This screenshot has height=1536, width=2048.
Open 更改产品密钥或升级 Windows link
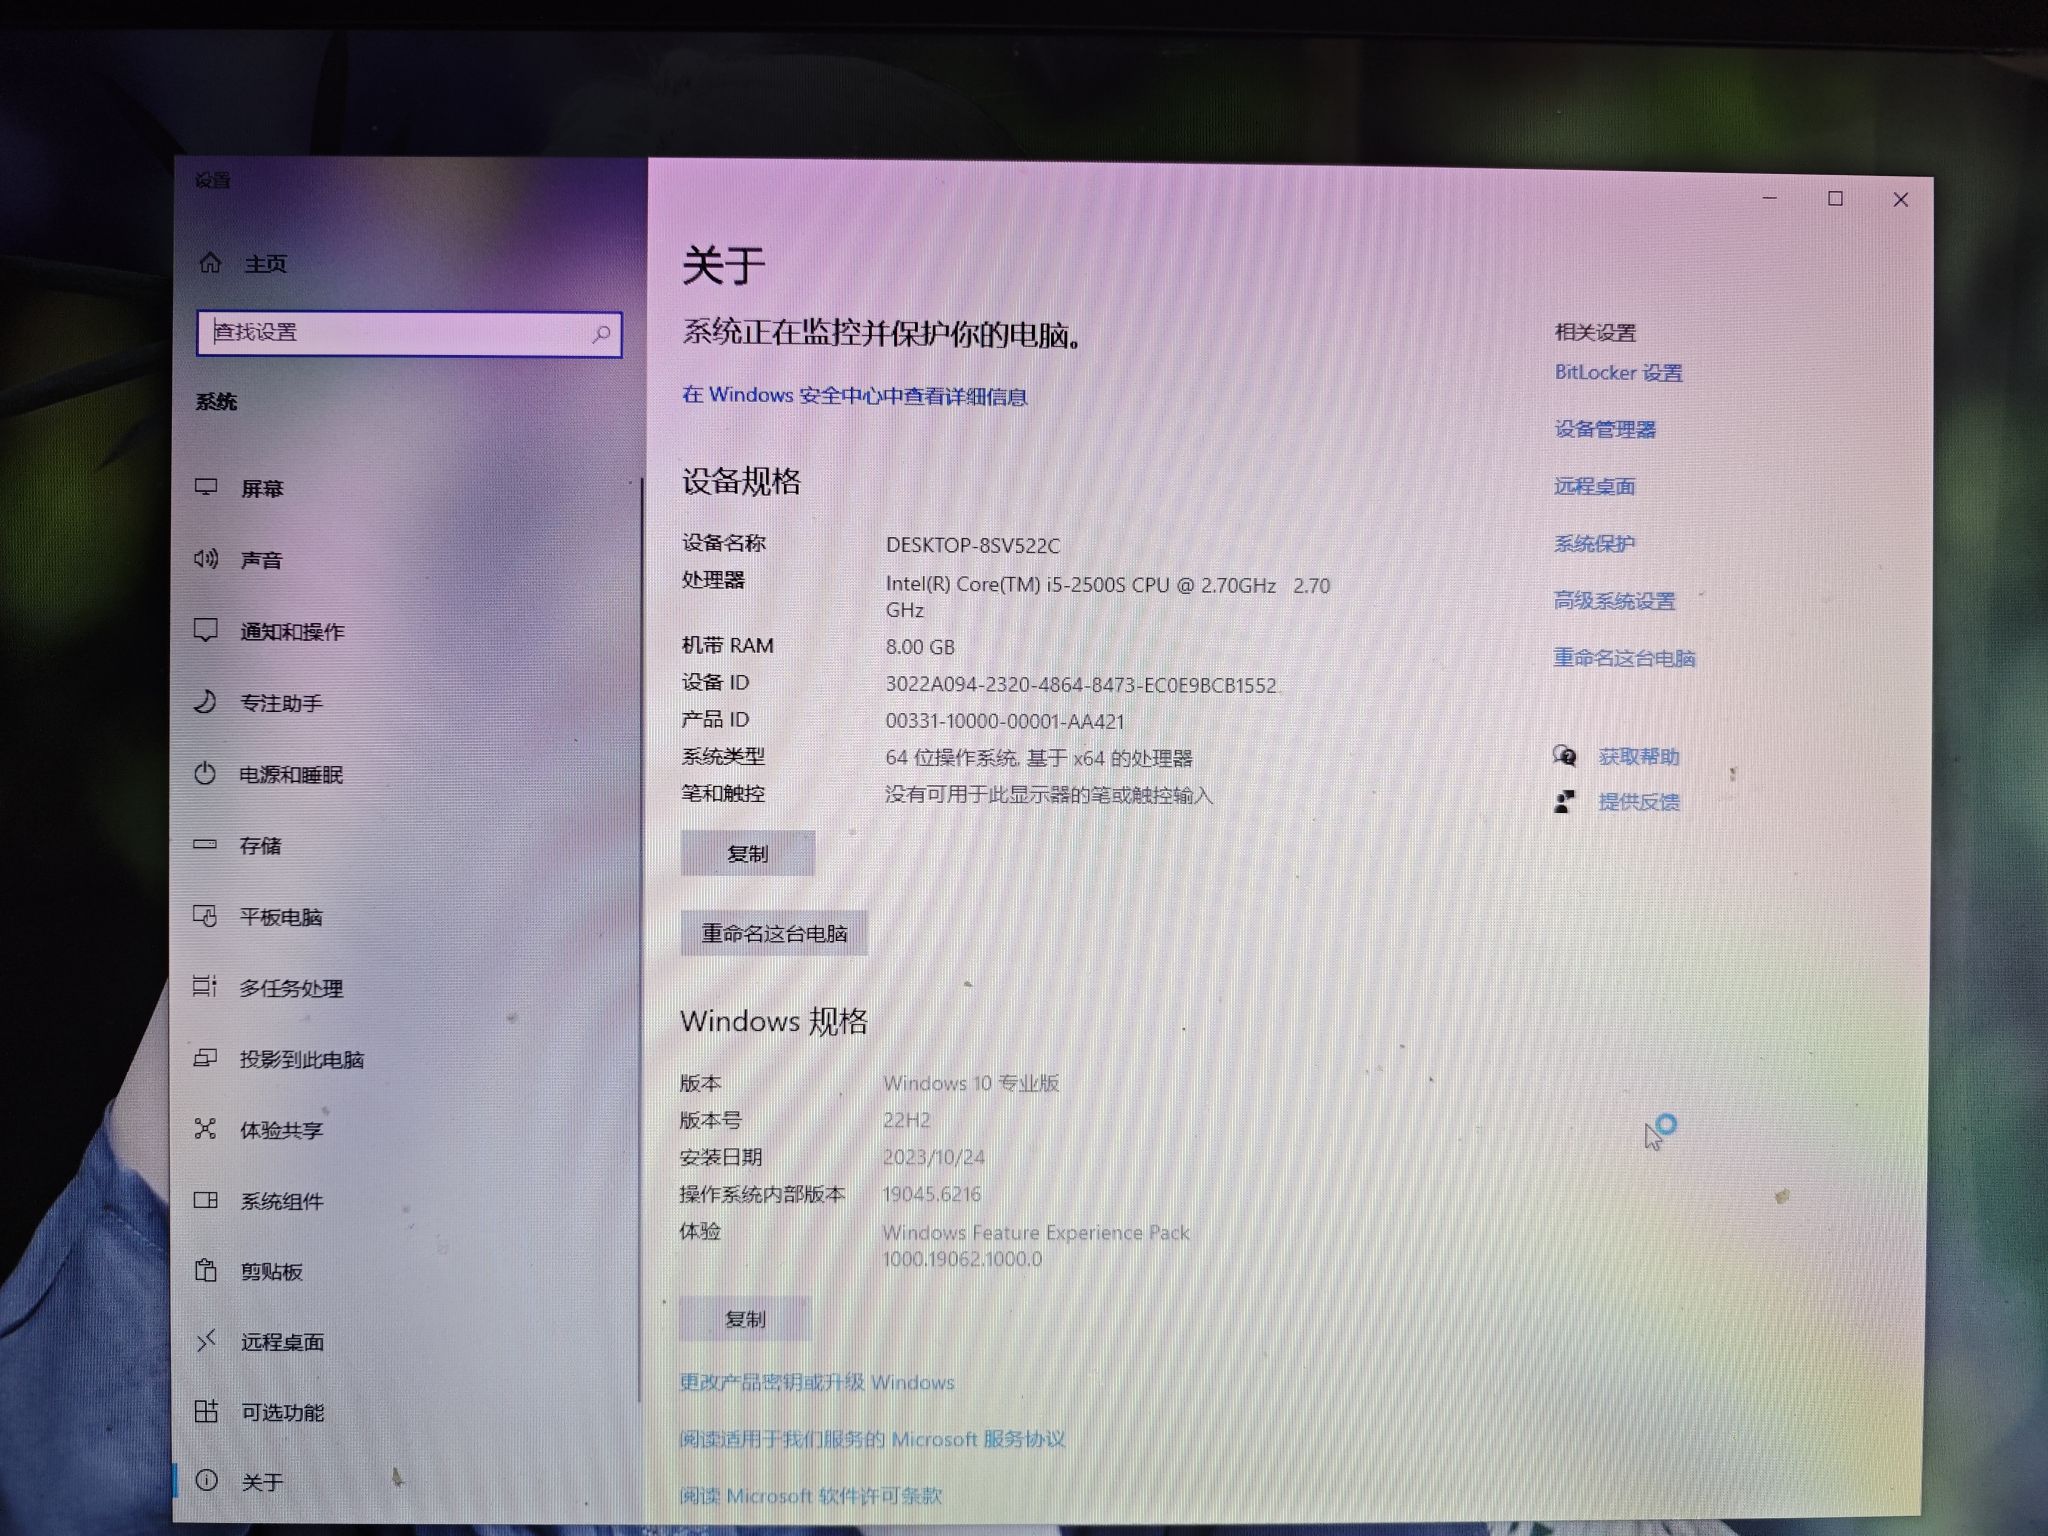[817, 1382]
